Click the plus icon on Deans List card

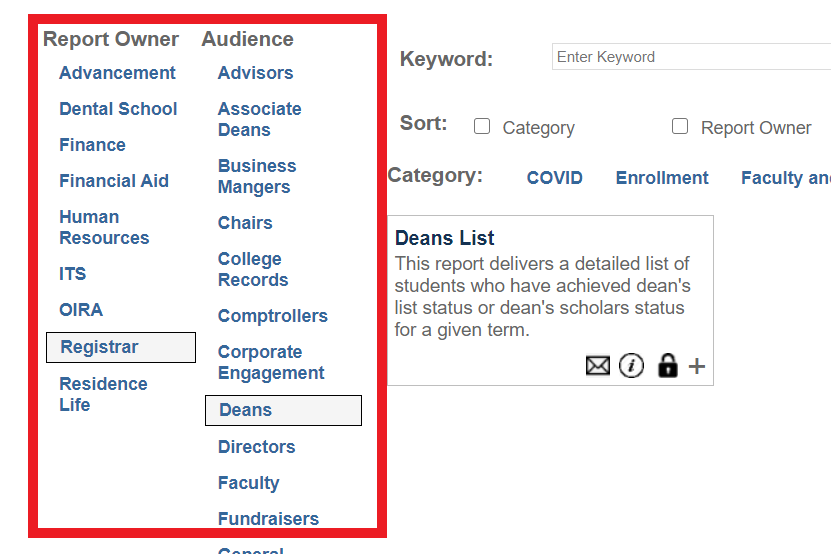(x=697, y=366)
